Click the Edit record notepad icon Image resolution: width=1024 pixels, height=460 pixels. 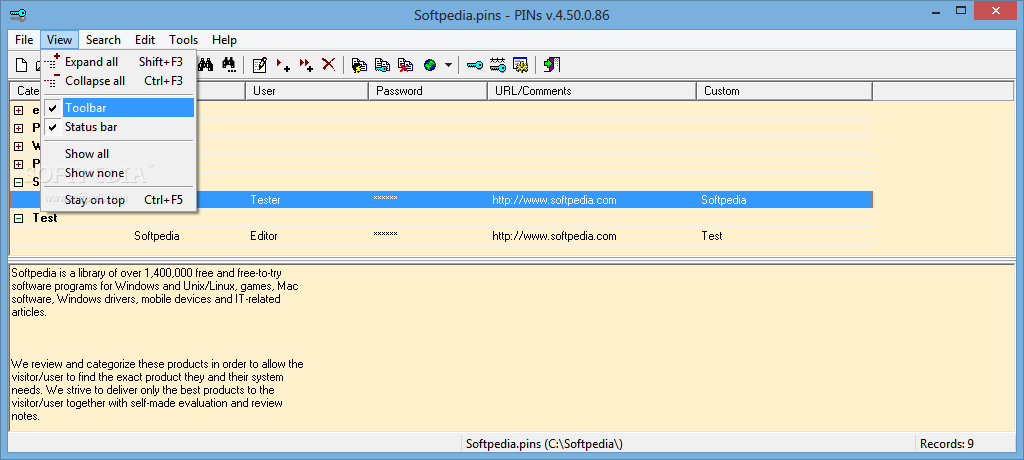pos(259,65)
